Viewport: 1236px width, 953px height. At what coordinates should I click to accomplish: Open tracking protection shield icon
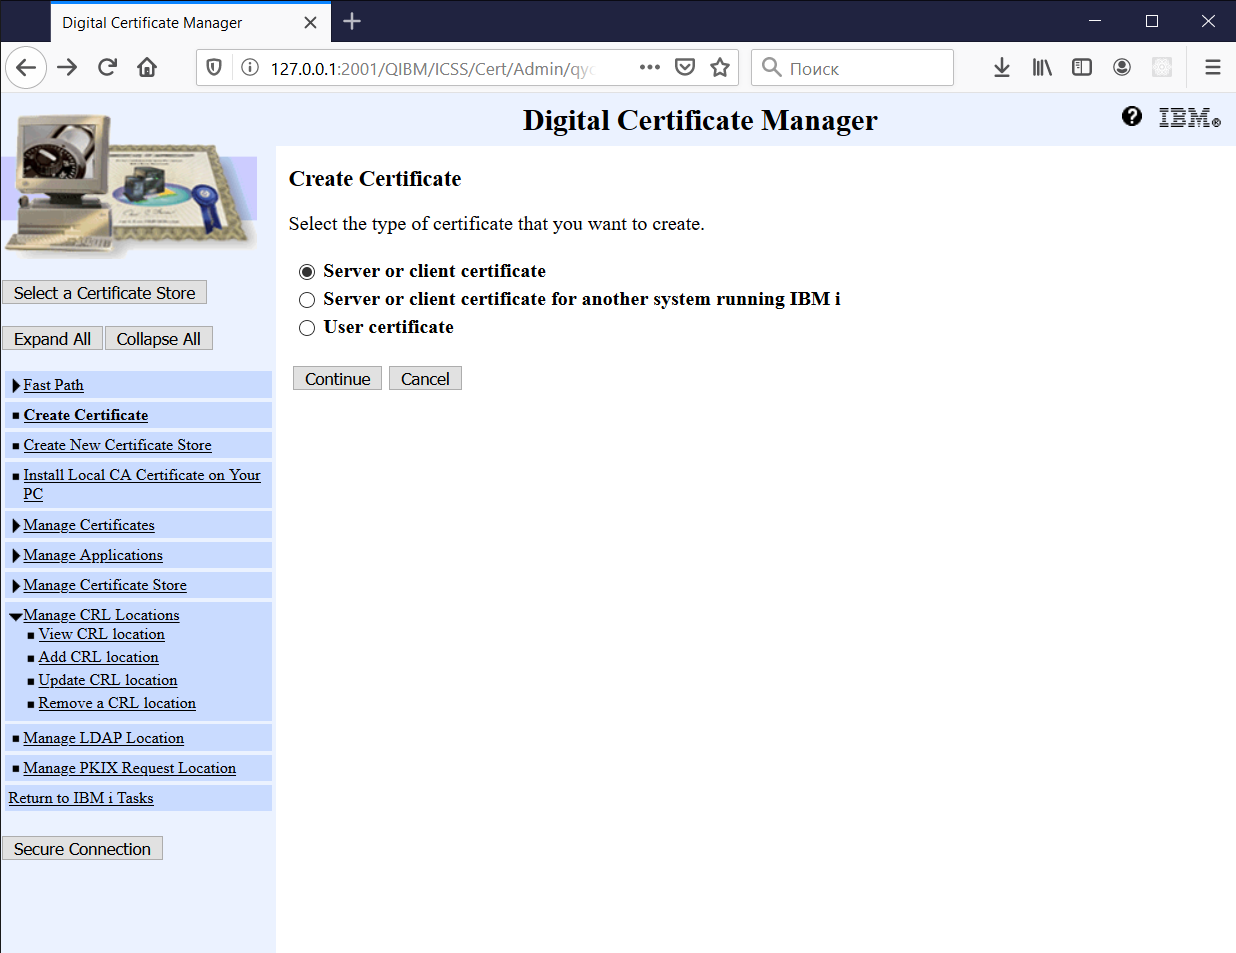click(214, 68)
